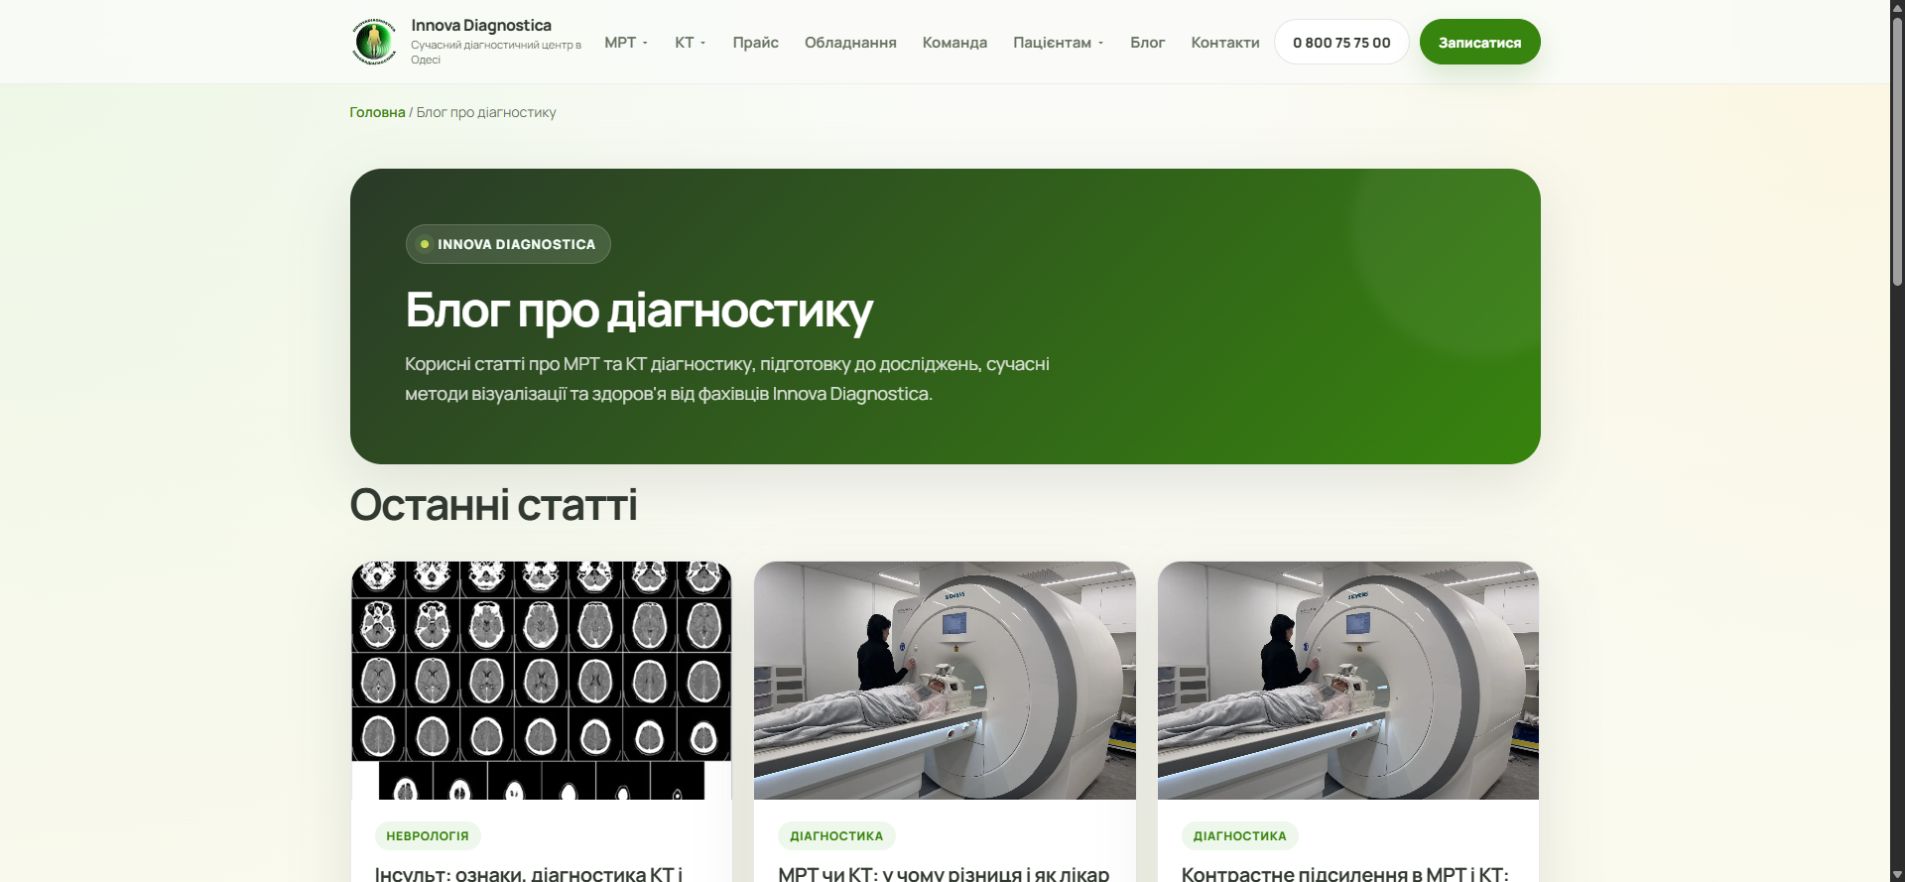Expand the КТ dropdown menu
This screenshot has height=882, width=1905.
point(690,42)
